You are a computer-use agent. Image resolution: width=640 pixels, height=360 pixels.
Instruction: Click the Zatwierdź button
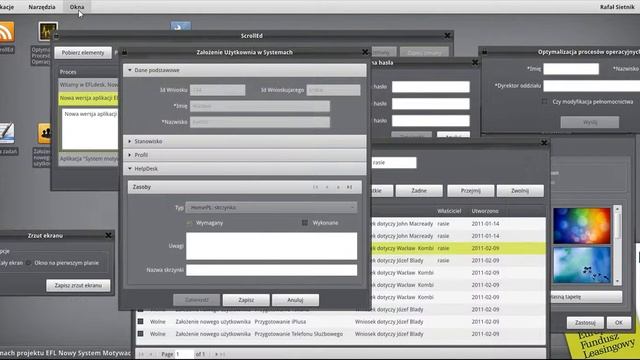click(197, 300)
